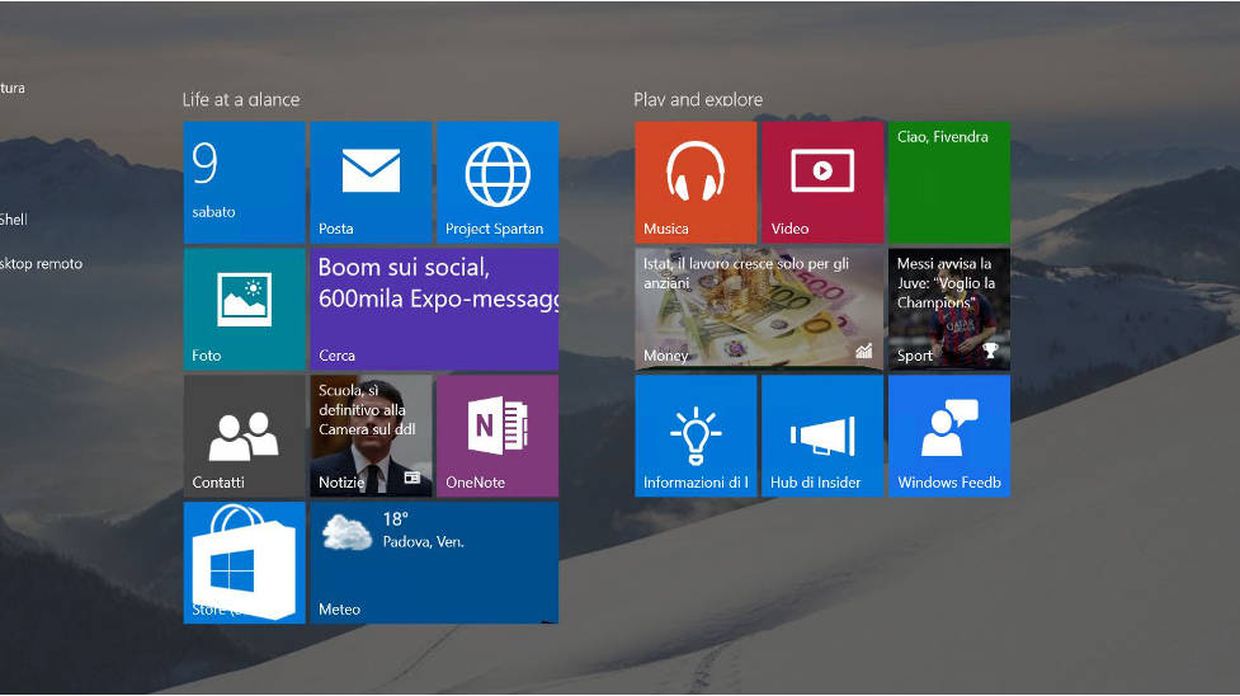
Task: Open the Foto tile
Action: click(x=244, y=309)
